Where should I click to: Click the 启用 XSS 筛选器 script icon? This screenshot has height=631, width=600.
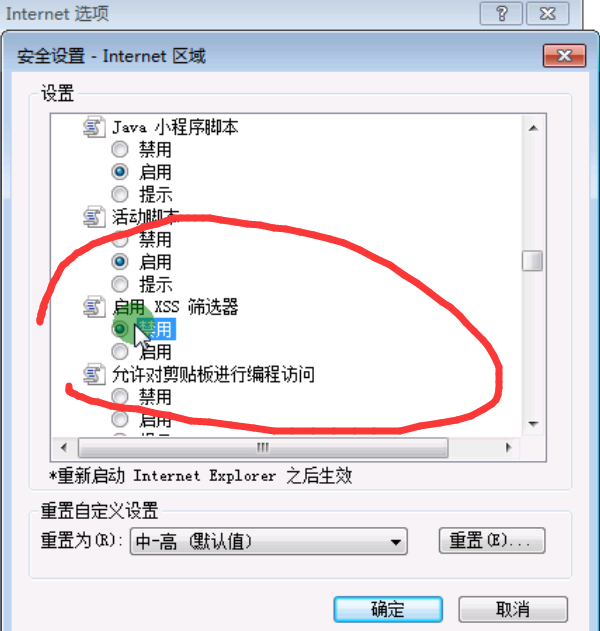pyautogui.click(x=94, y=307)
